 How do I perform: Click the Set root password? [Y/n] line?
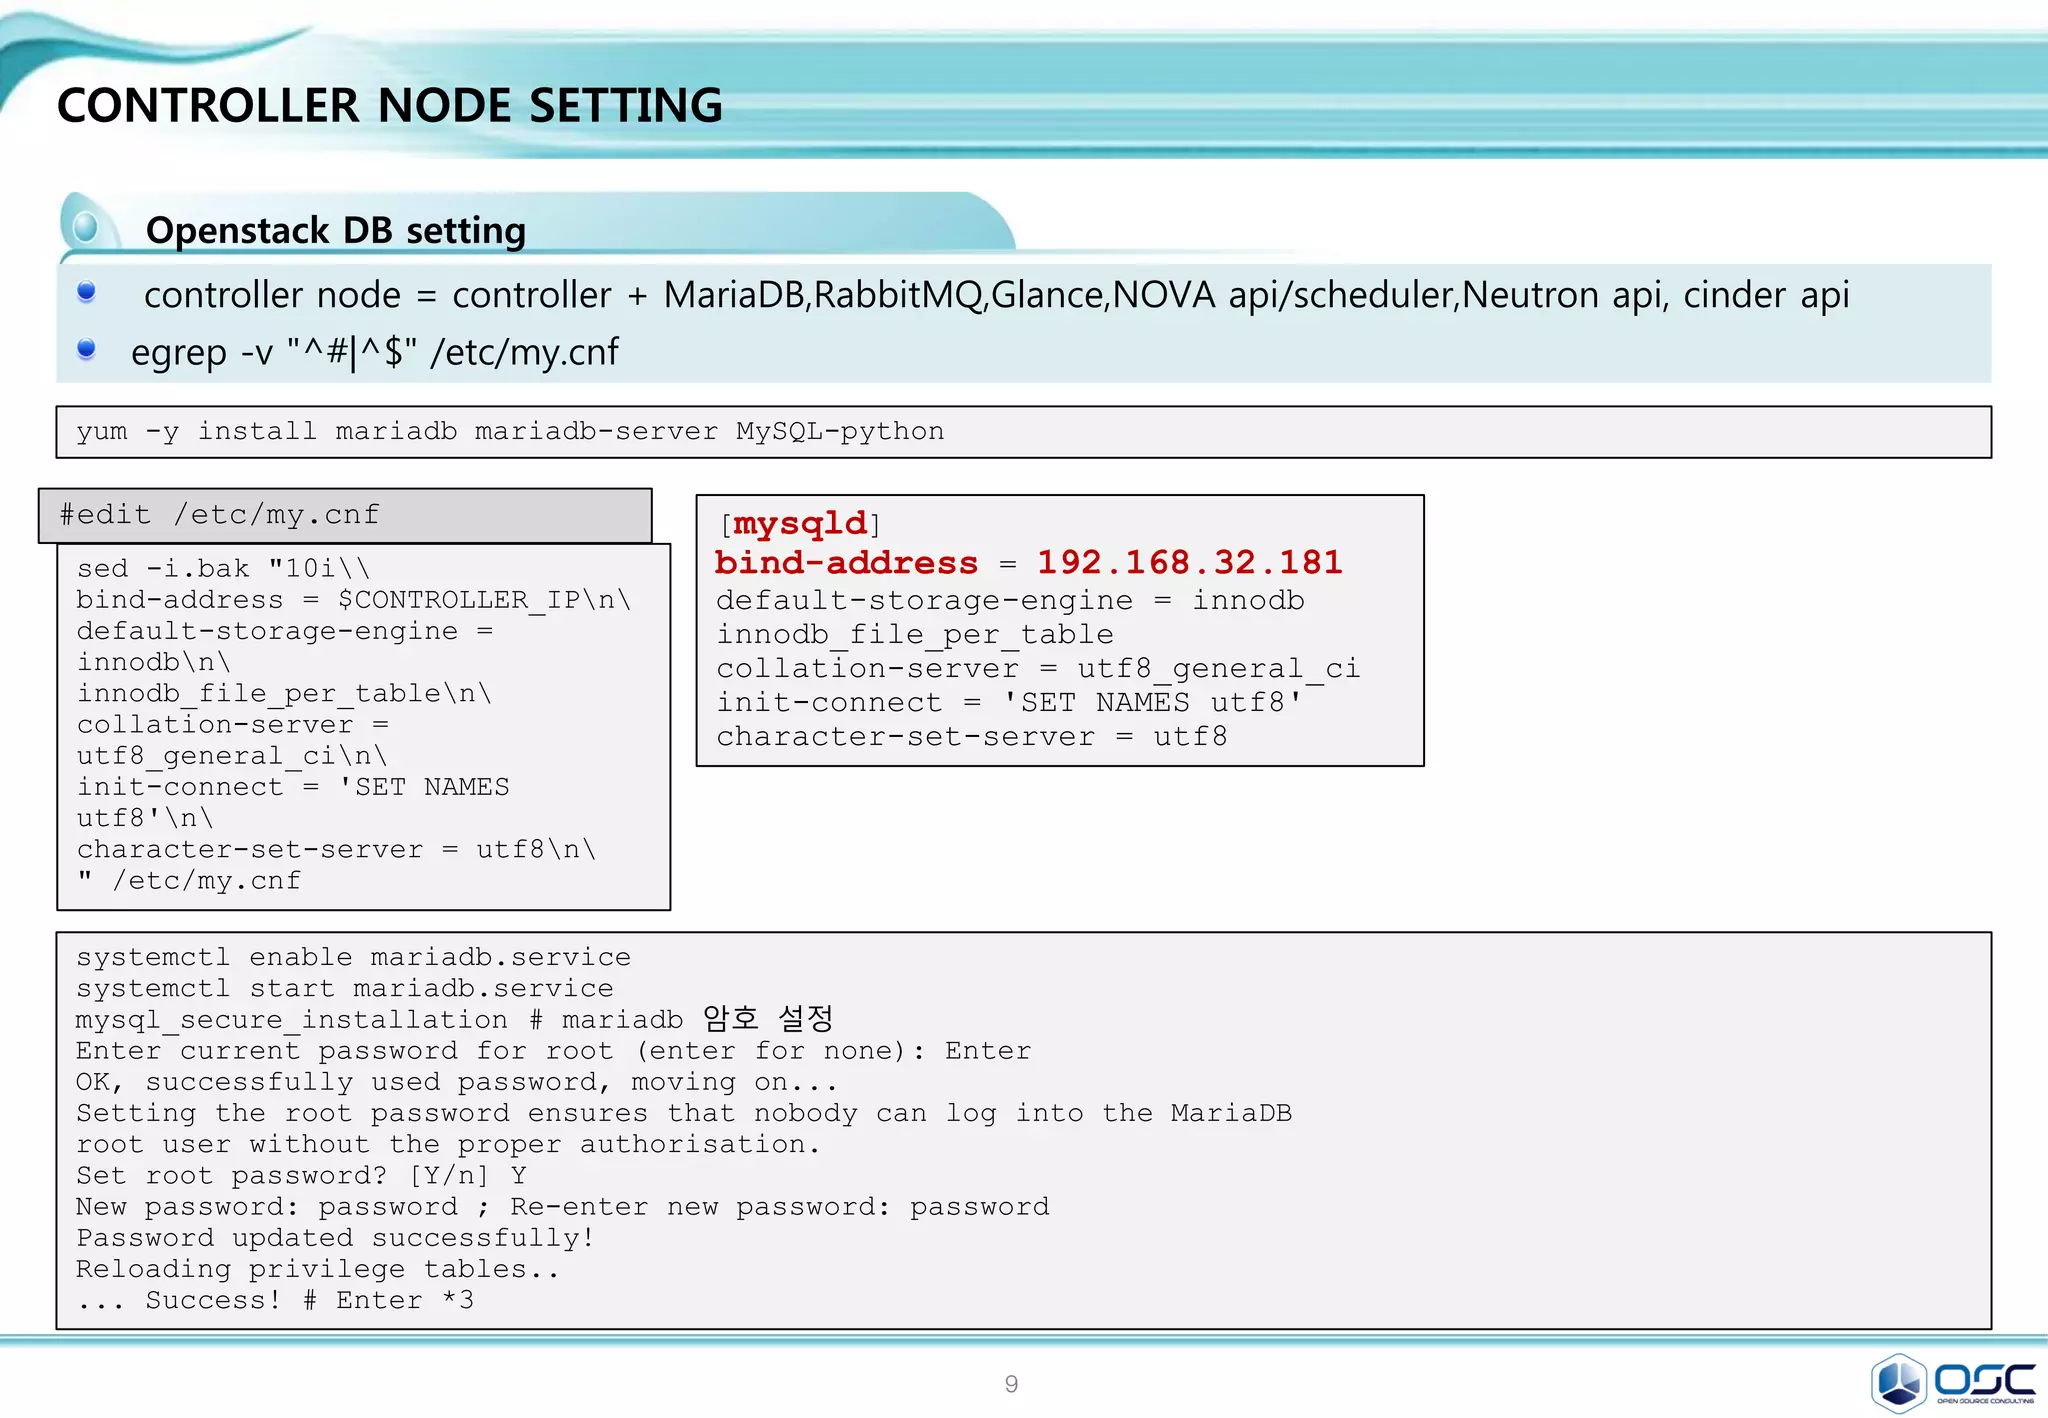[x=301, y=1176]
